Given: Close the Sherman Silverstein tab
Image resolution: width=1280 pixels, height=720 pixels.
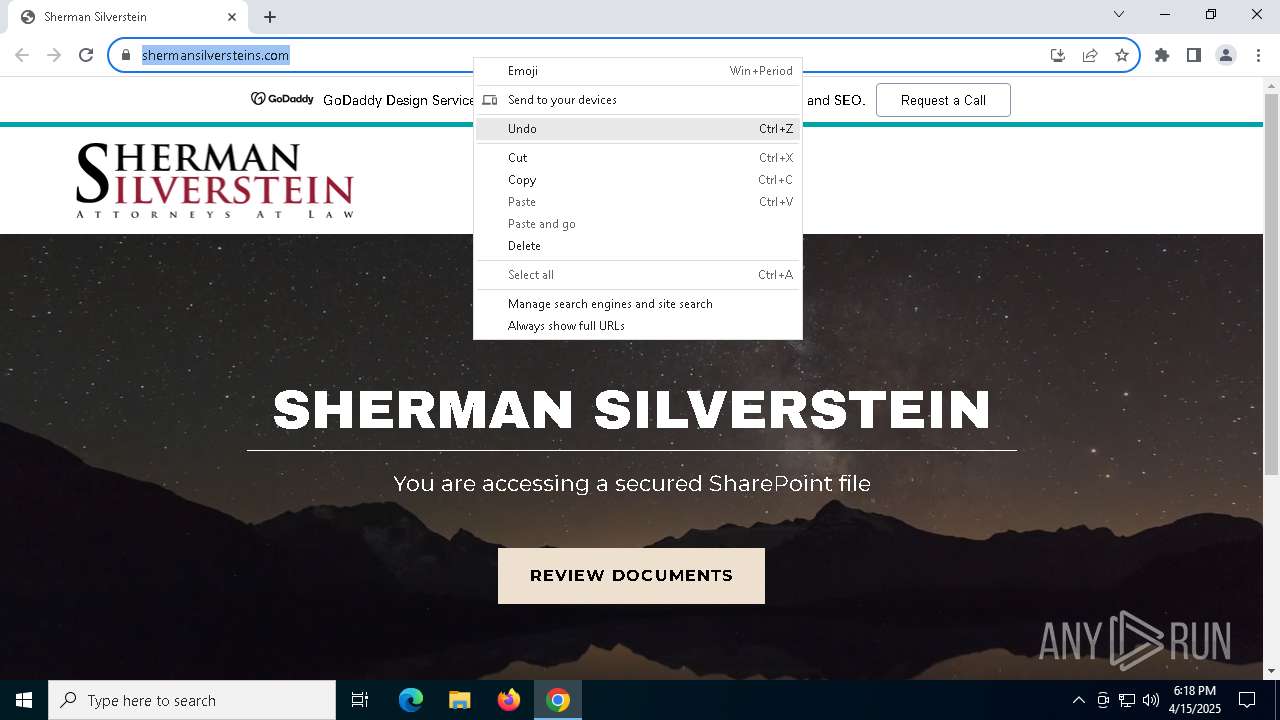Looking at the screenshot, I should (232, 17).
